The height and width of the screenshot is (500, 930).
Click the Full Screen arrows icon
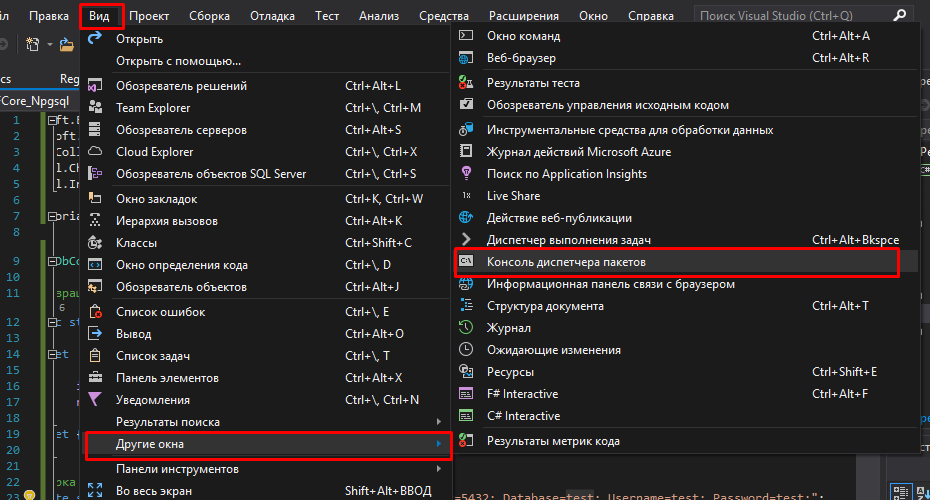pos(95,490)
